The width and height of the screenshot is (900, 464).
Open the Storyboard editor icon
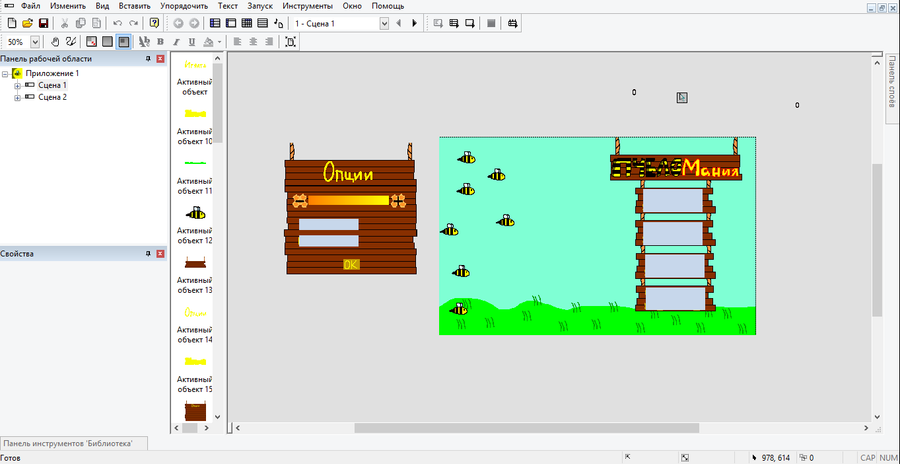(x=215, y=24)
